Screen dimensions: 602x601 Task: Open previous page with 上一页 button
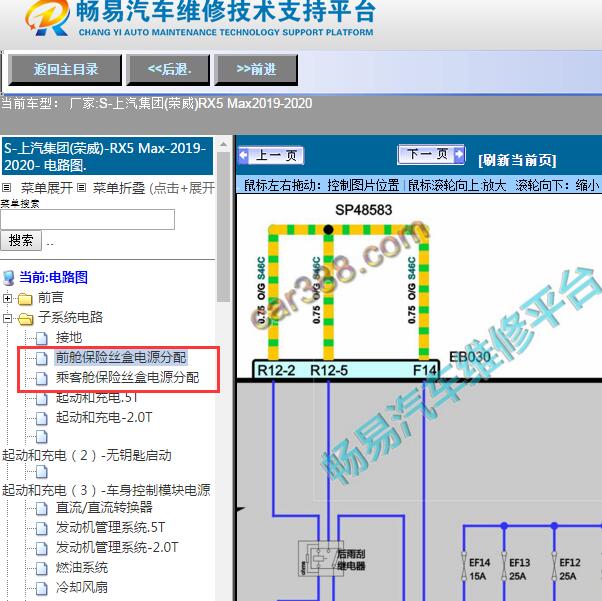click(x=271, y=156)
